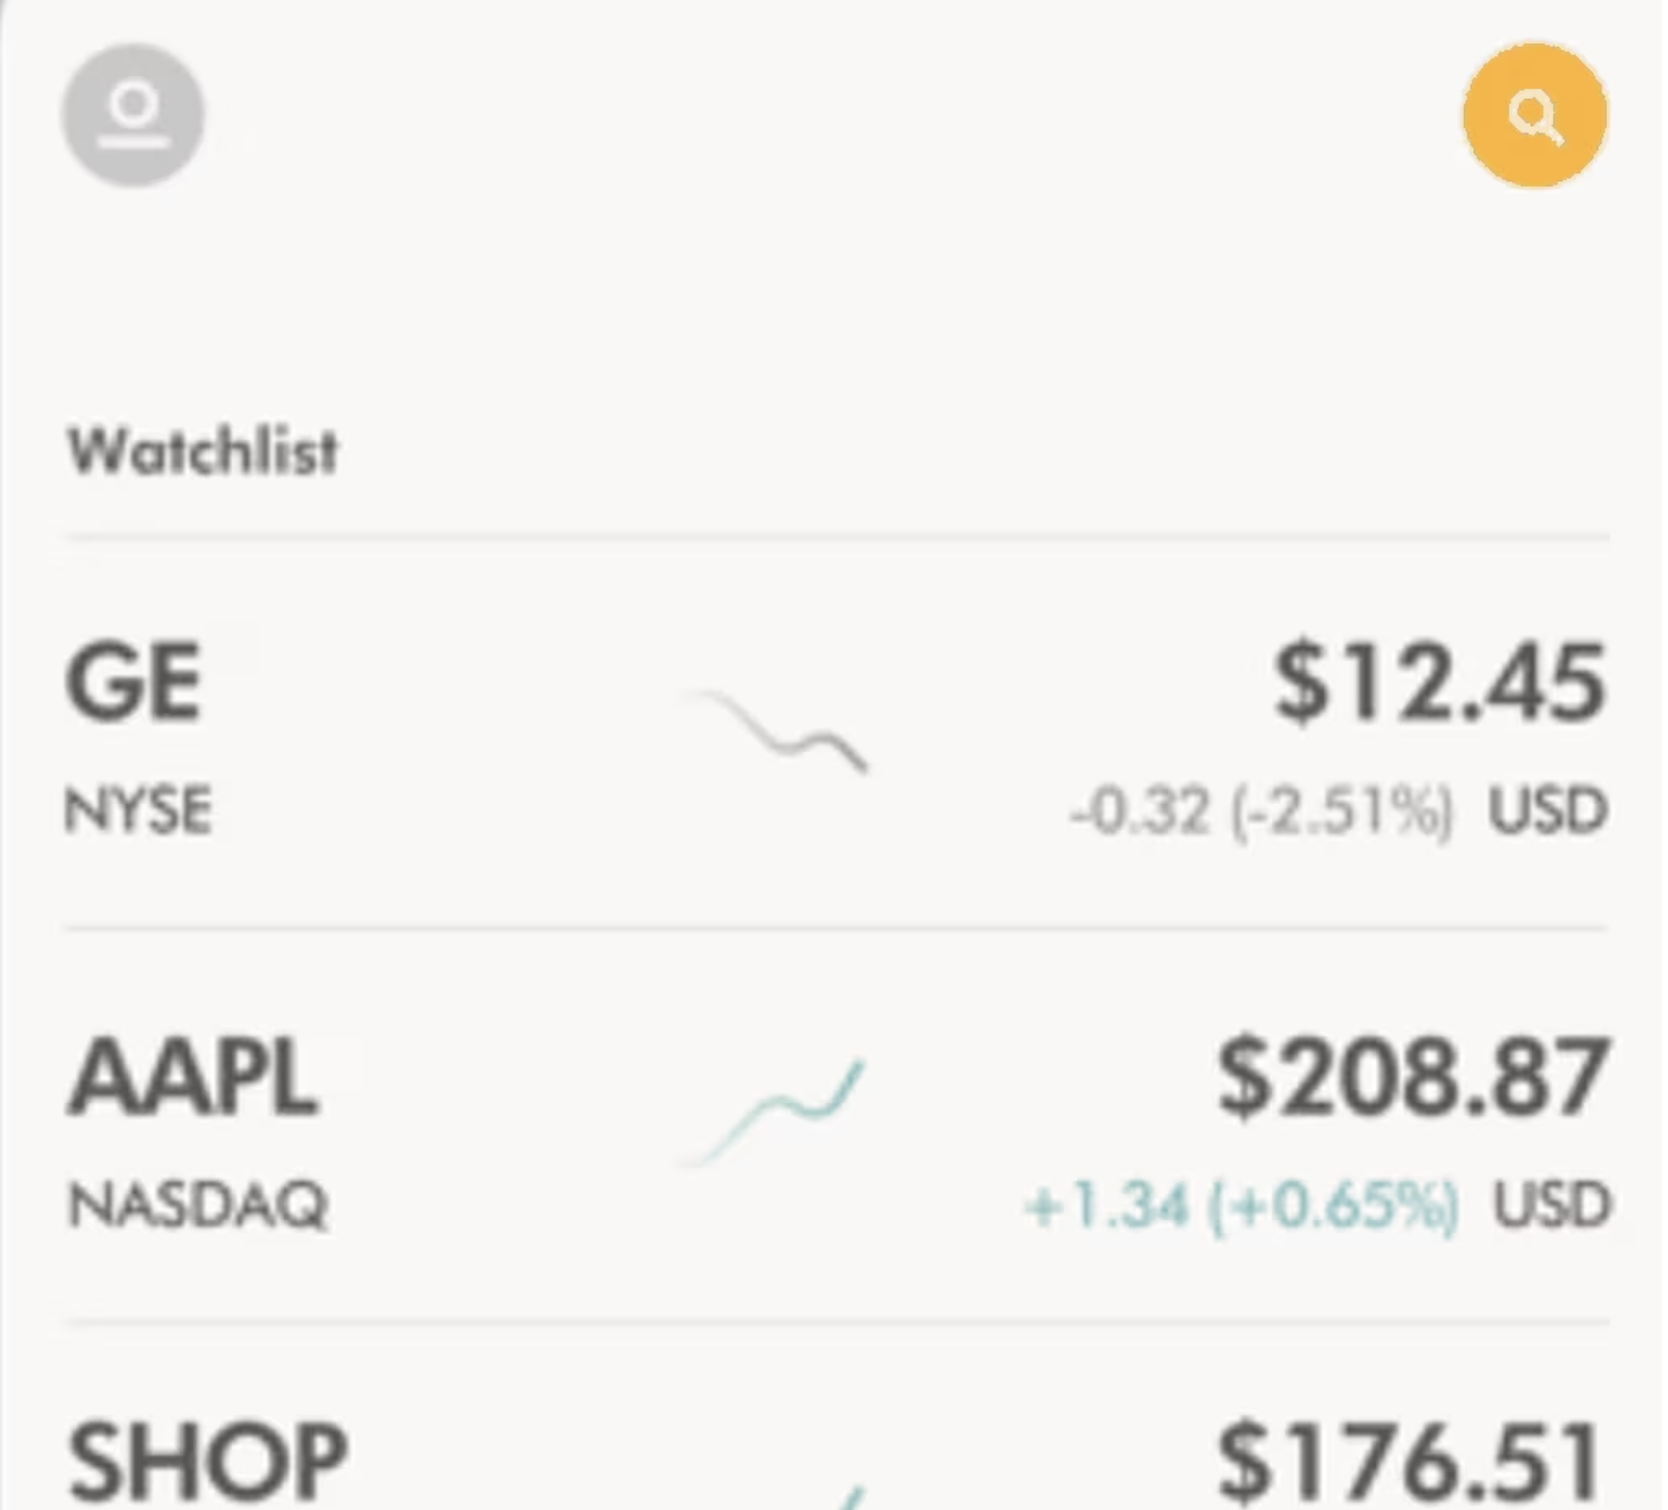Select the GE ticker symbol

135,682
